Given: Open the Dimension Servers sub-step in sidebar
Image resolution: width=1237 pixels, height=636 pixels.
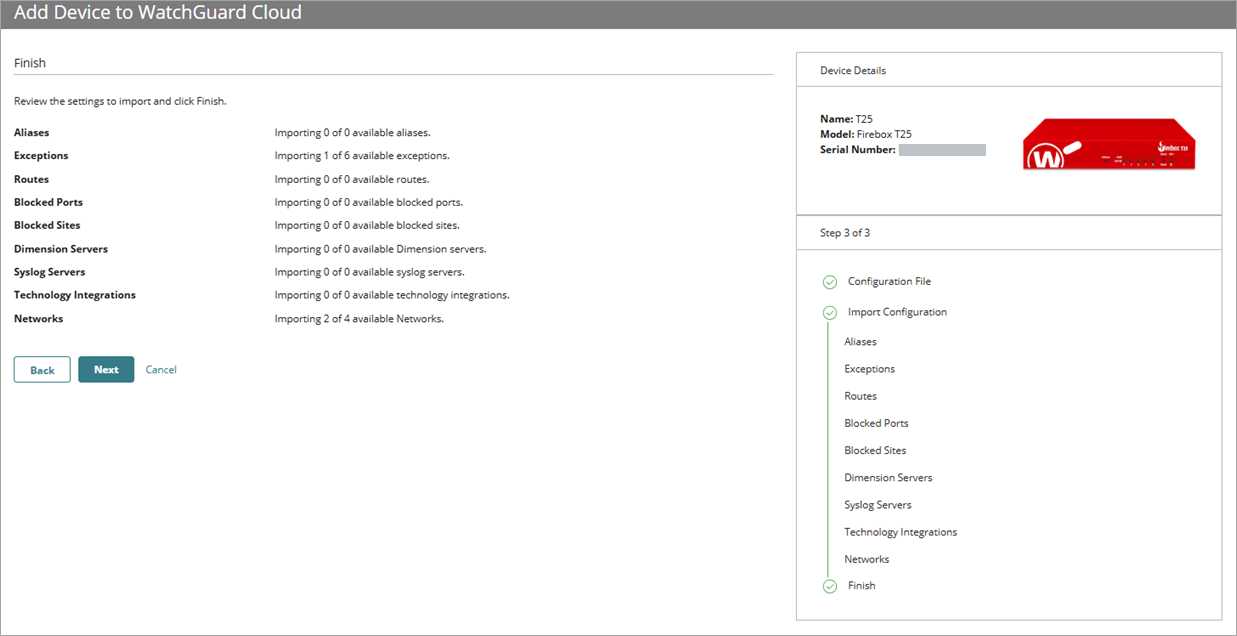Looking at the screenshot, I should coord(888,477).
